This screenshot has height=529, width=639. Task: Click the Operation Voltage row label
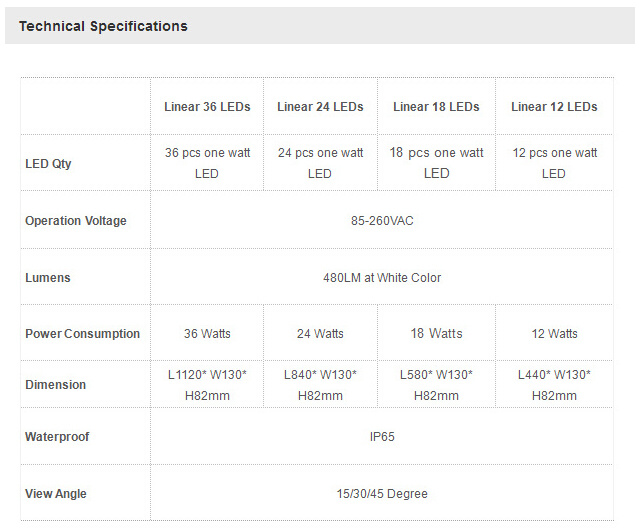76,220
